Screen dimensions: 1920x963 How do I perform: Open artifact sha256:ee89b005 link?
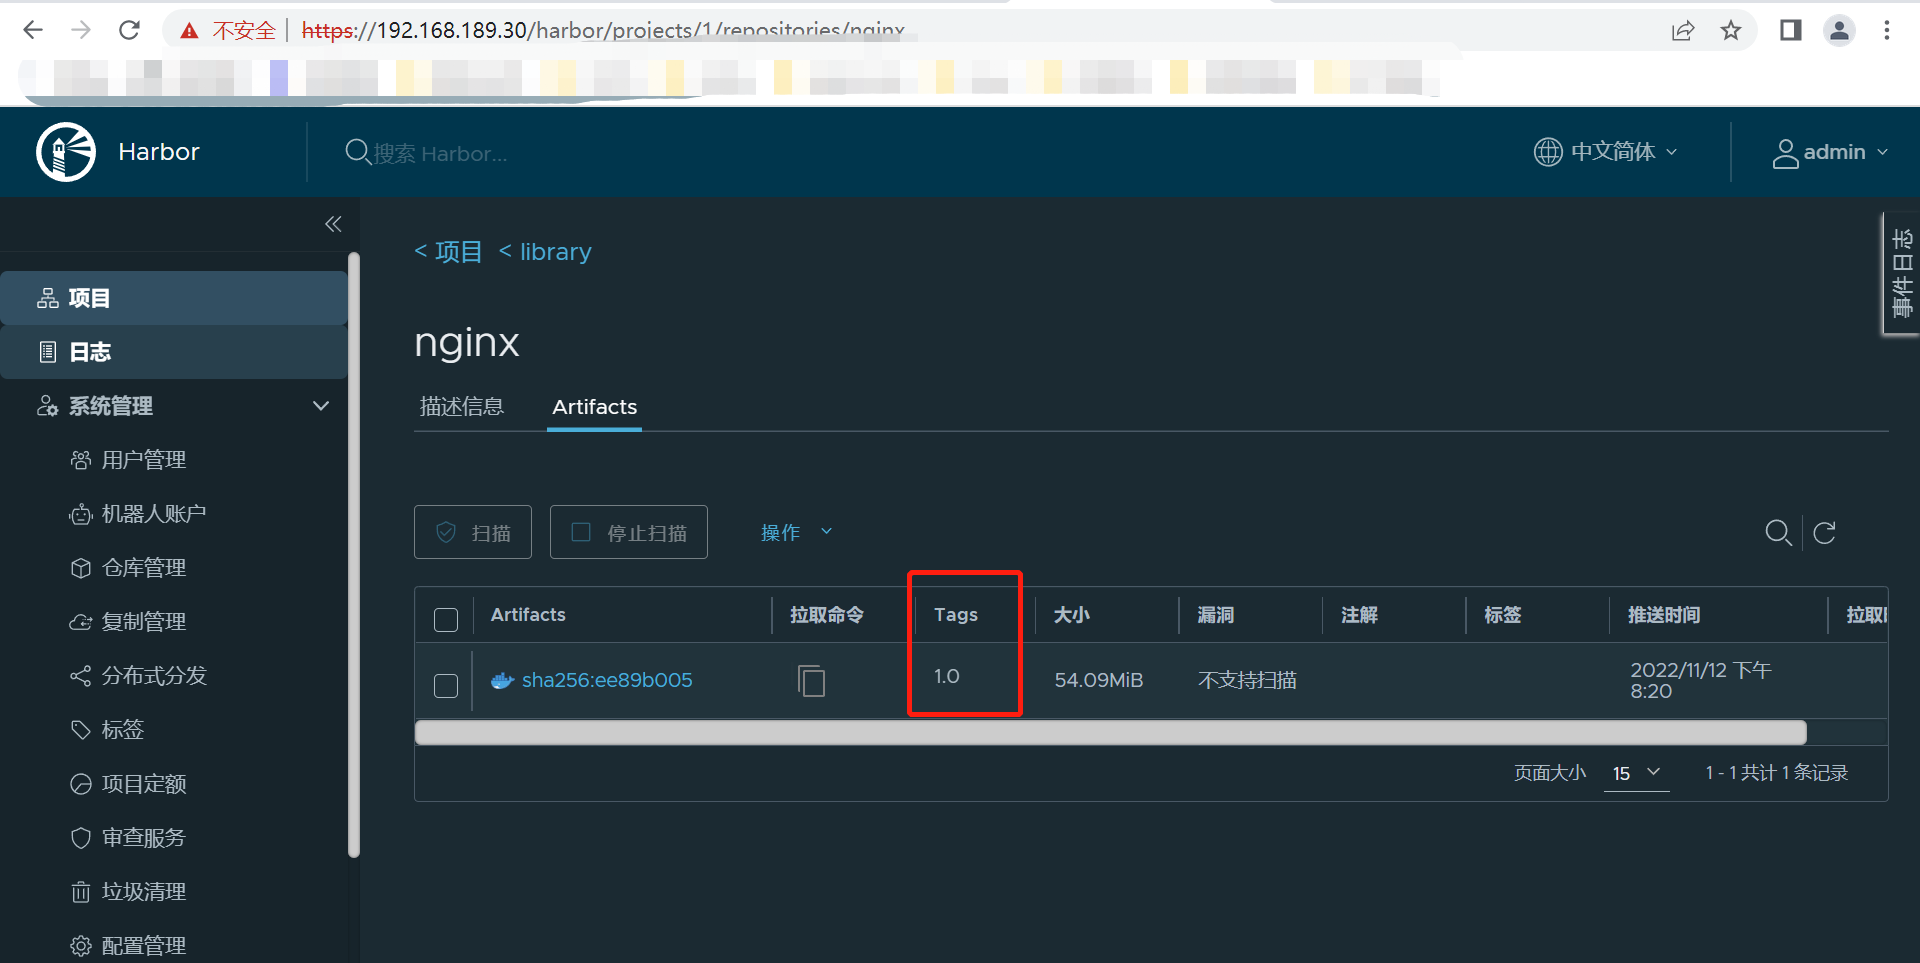607,681
